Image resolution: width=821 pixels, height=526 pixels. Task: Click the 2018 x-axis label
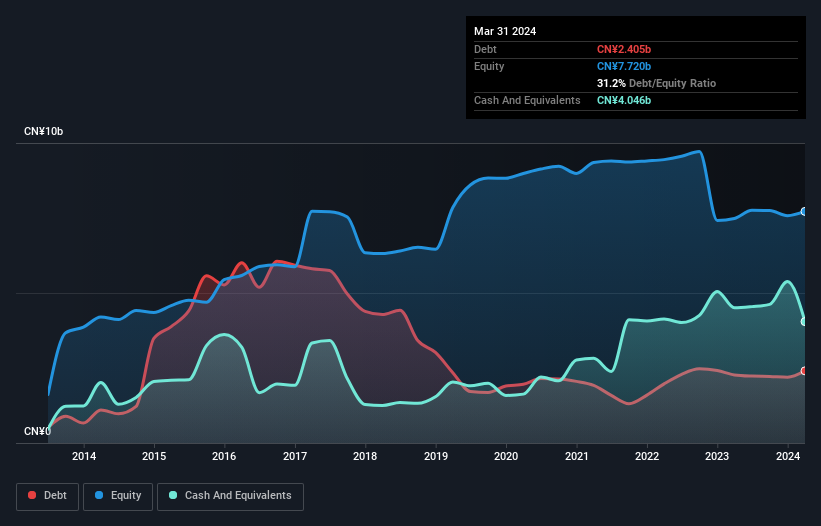[365, 456]
